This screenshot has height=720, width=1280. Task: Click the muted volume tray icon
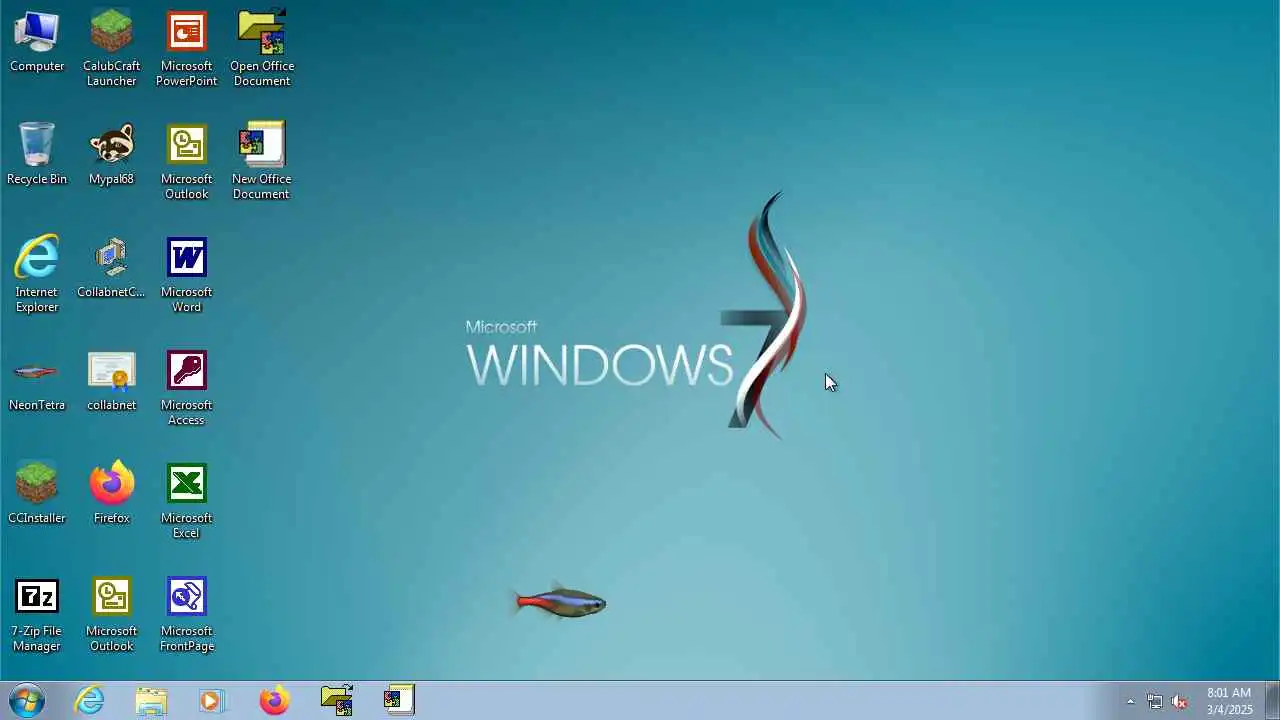pyautogui.click(x=1179, y=701)
